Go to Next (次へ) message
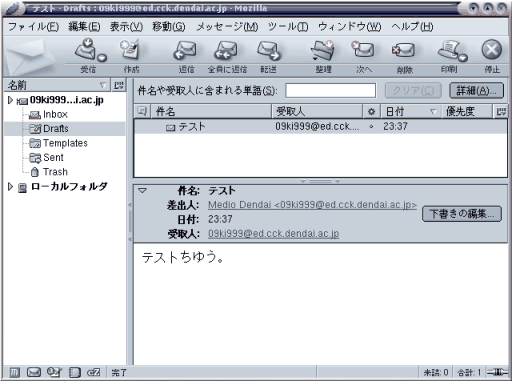Screen dimensions: 512x381 coord(363,50)
